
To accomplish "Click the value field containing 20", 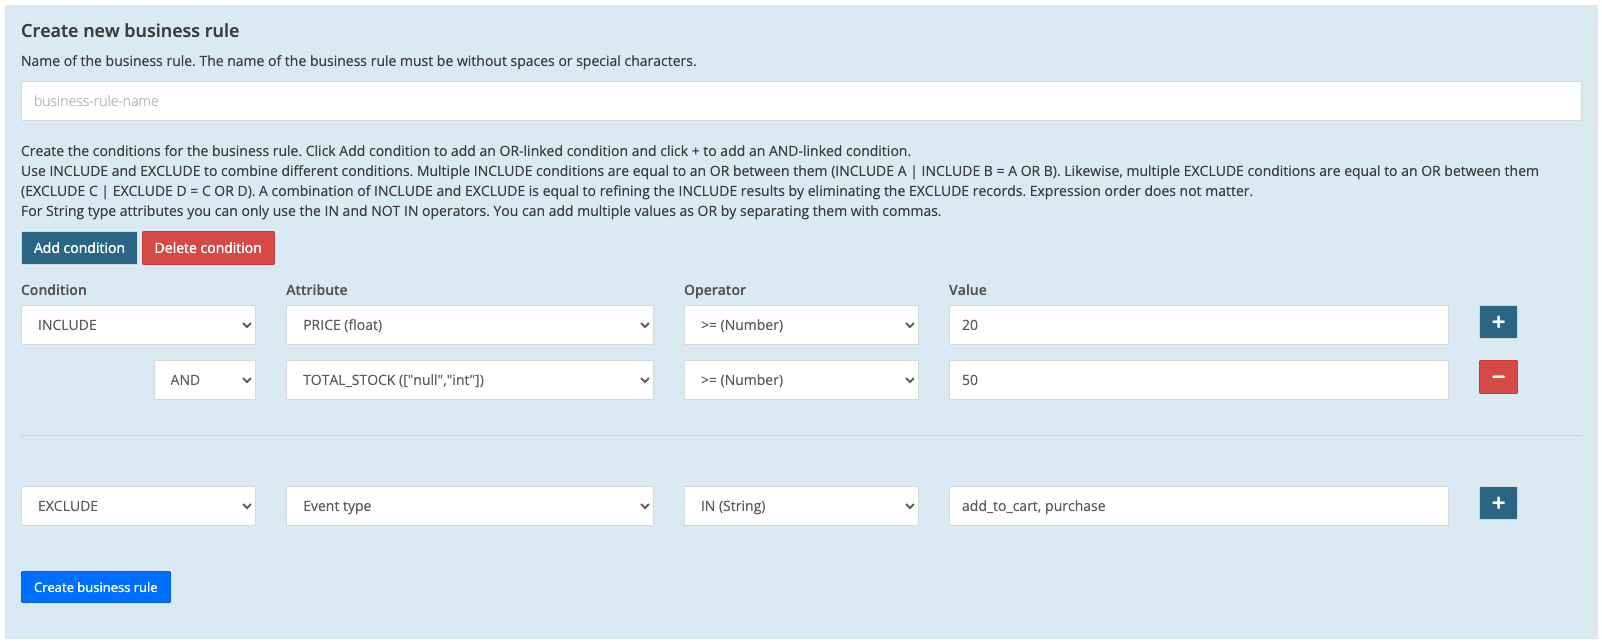I will [1197, 325].
